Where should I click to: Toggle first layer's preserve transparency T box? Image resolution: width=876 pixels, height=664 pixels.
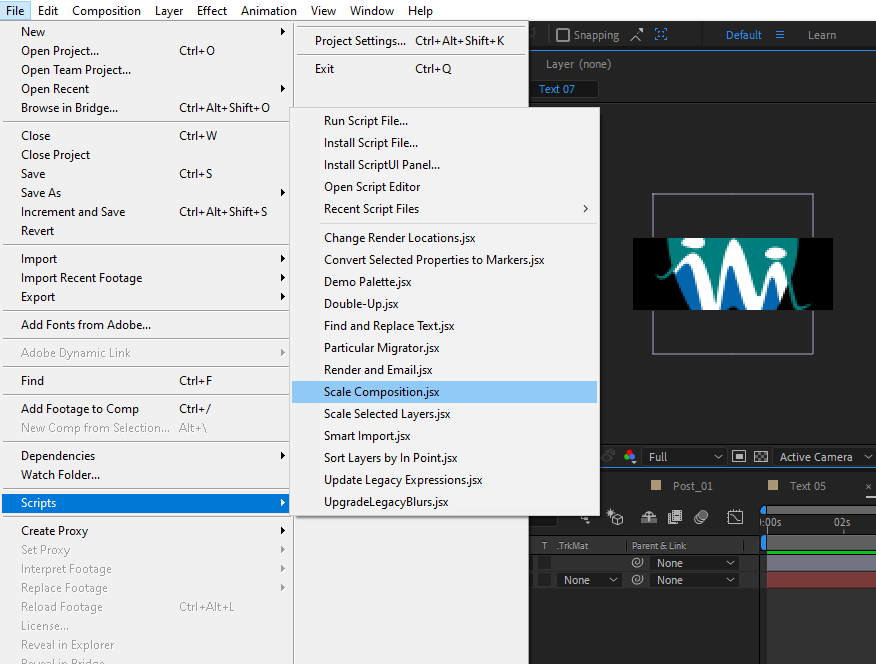tap(544, 563)
